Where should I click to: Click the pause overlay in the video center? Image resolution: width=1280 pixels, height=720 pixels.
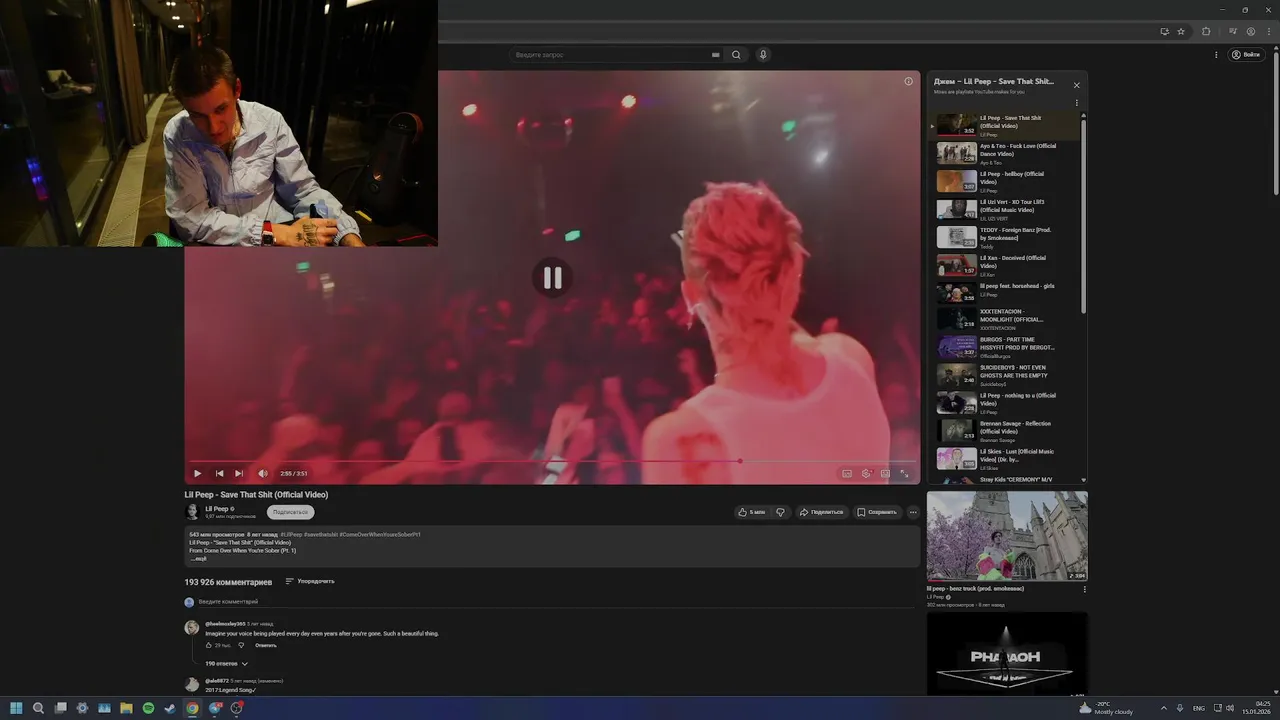pyautogui.click(x=552, y=278)
